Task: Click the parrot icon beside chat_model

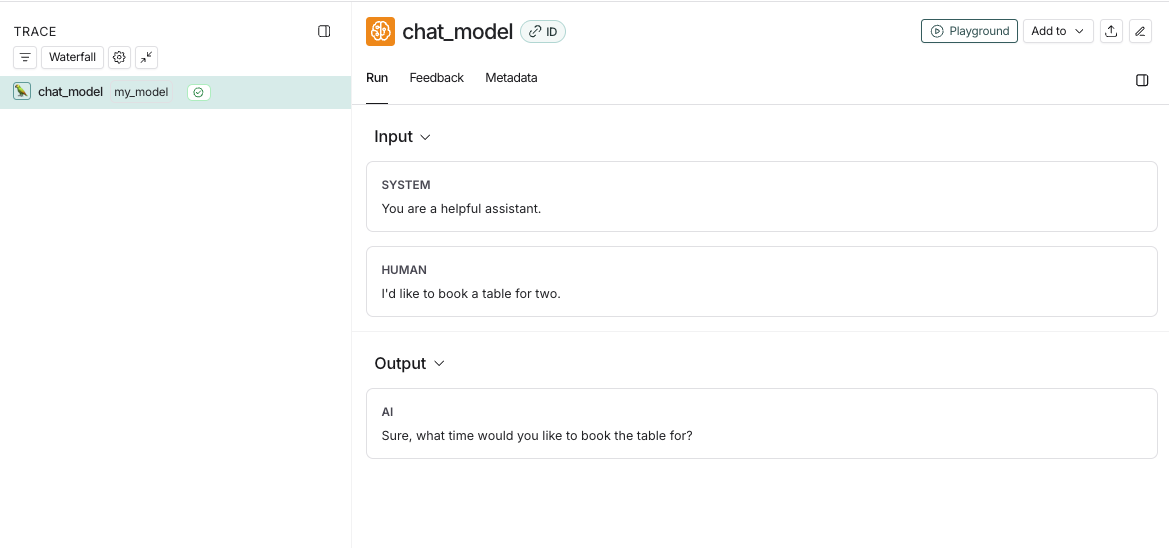Action: (22, 91)
